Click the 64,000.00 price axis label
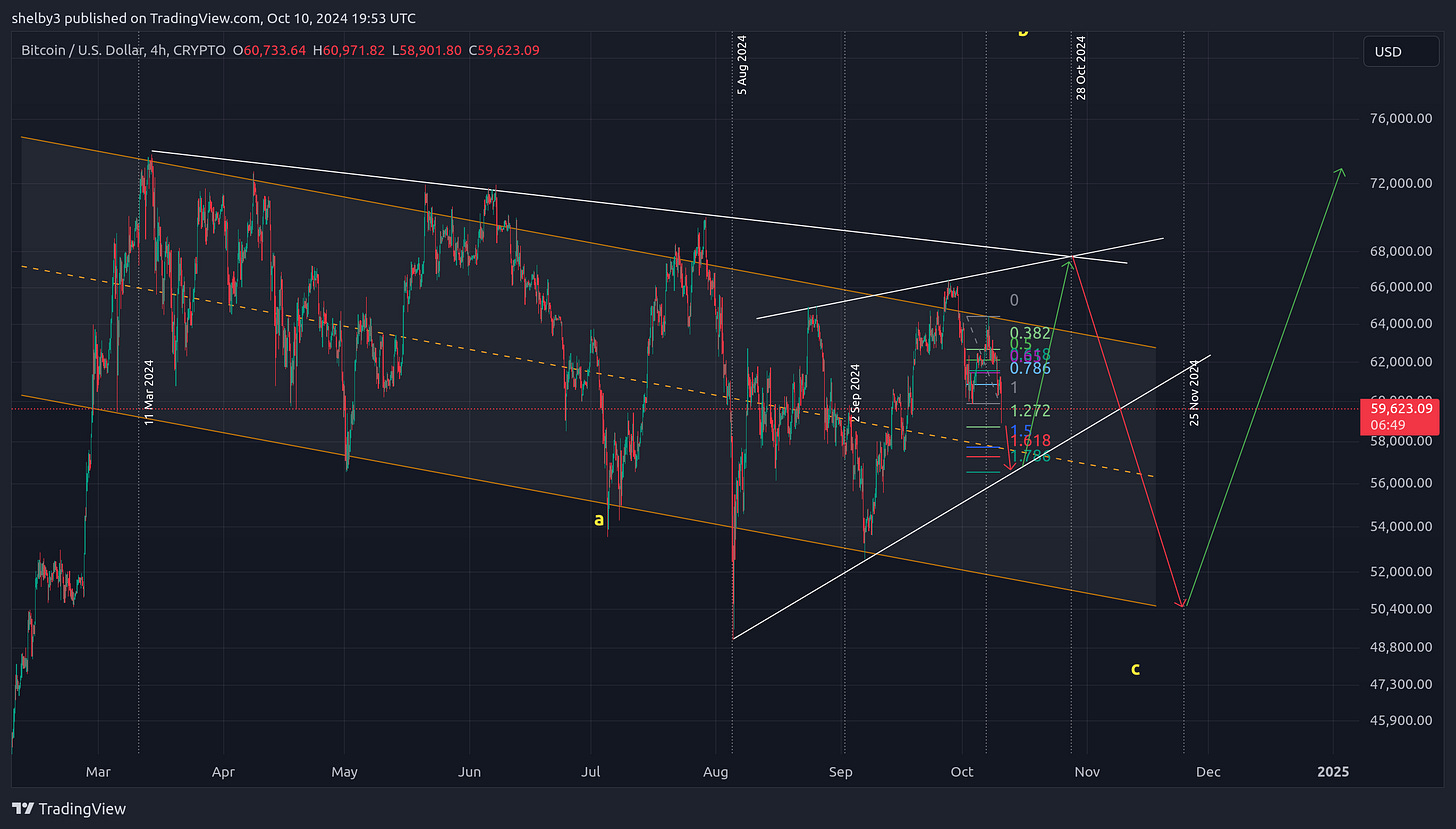This screenshot has width=1456, height=829. tap(1400, 324)
